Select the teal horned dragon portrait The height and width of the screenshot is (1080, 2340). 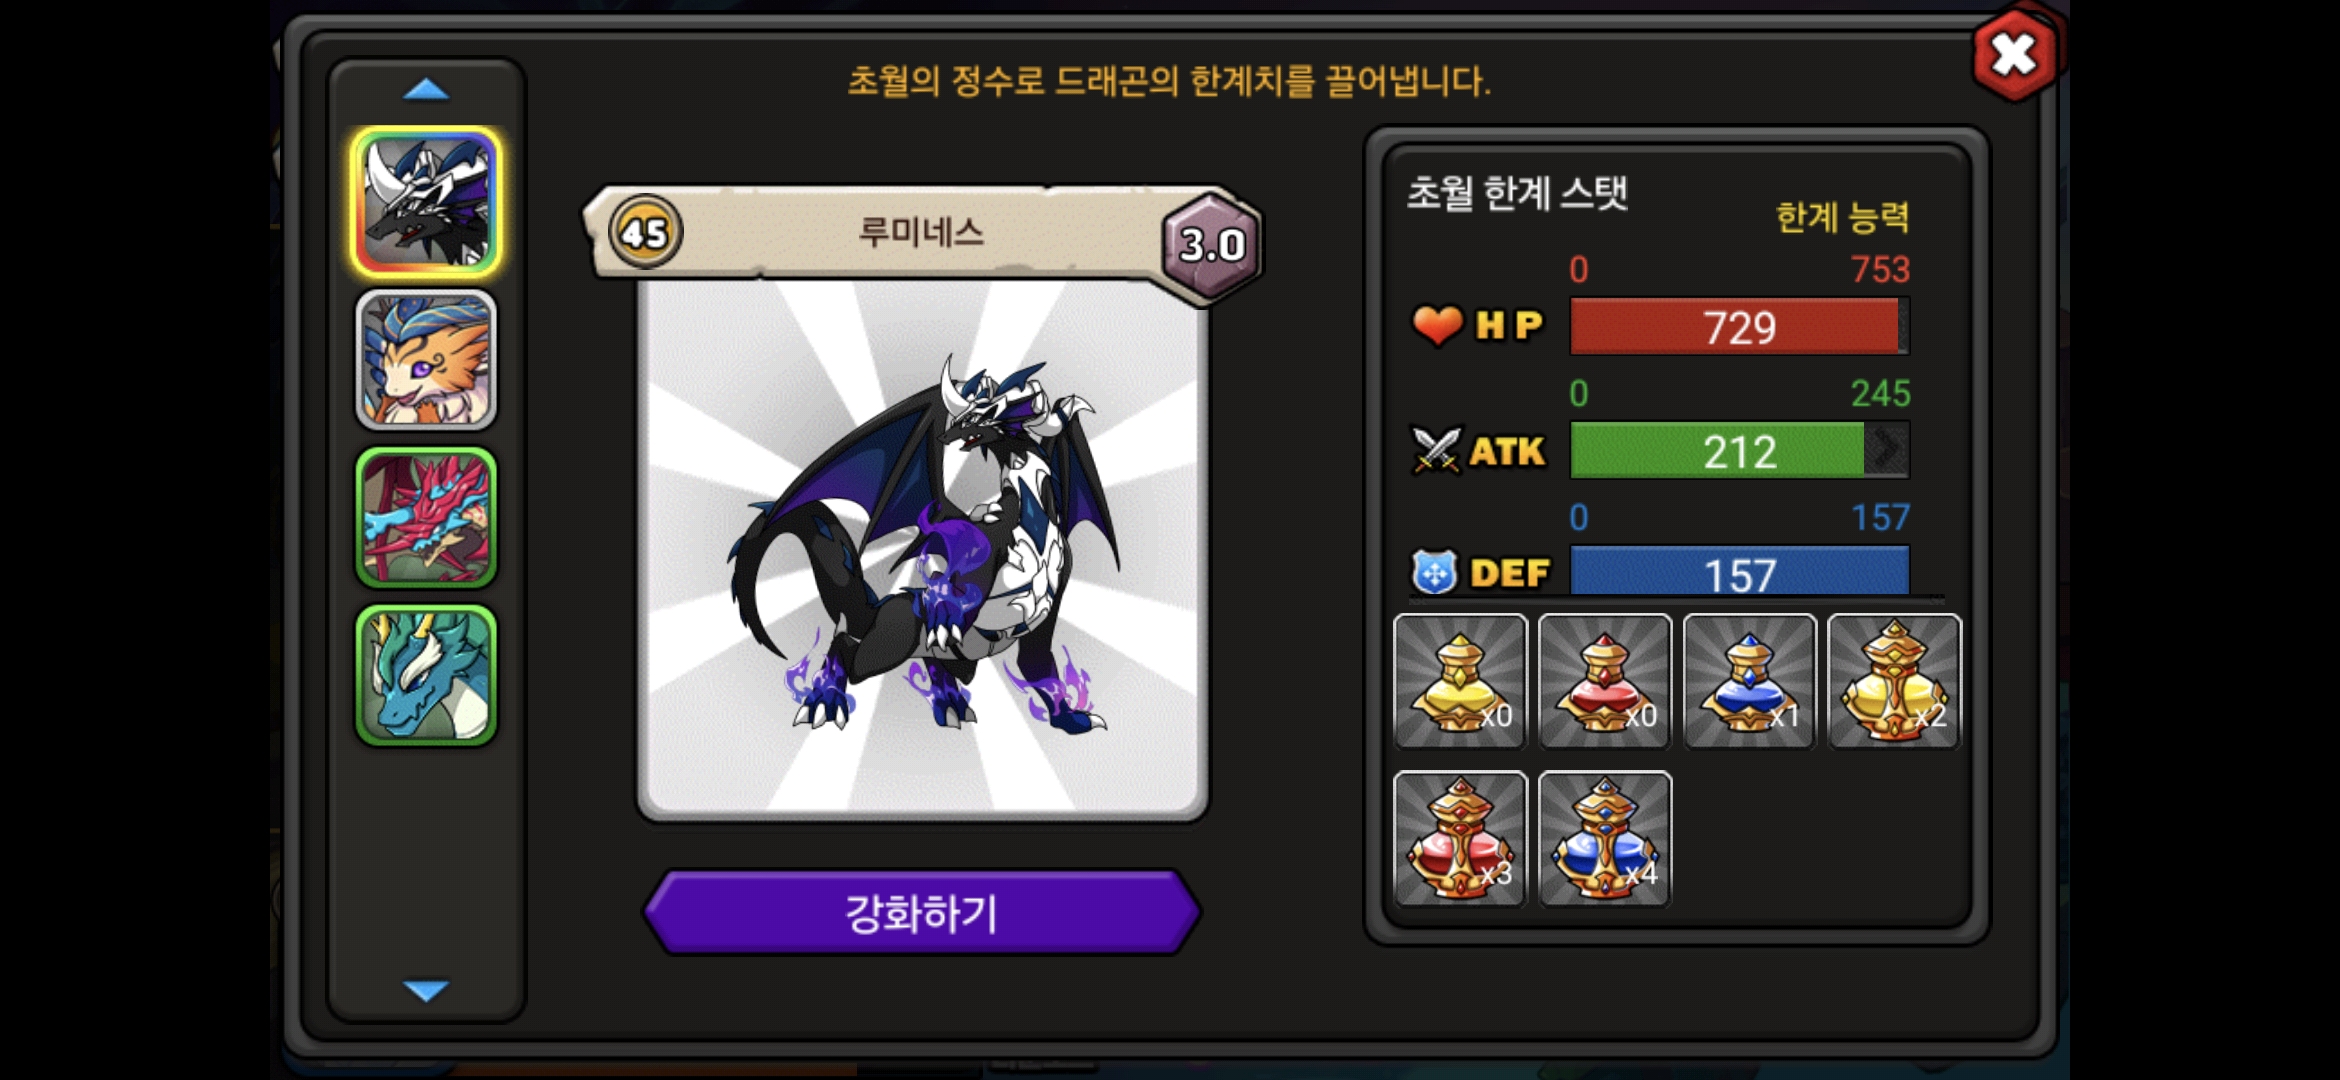click(x=426, y=675)
